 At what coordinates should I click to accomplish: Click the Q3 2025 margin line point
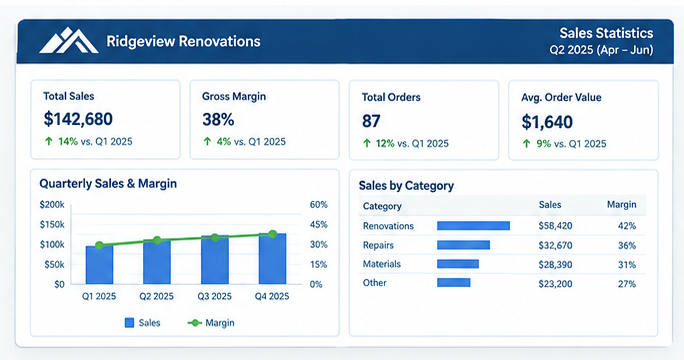(215, 237)
